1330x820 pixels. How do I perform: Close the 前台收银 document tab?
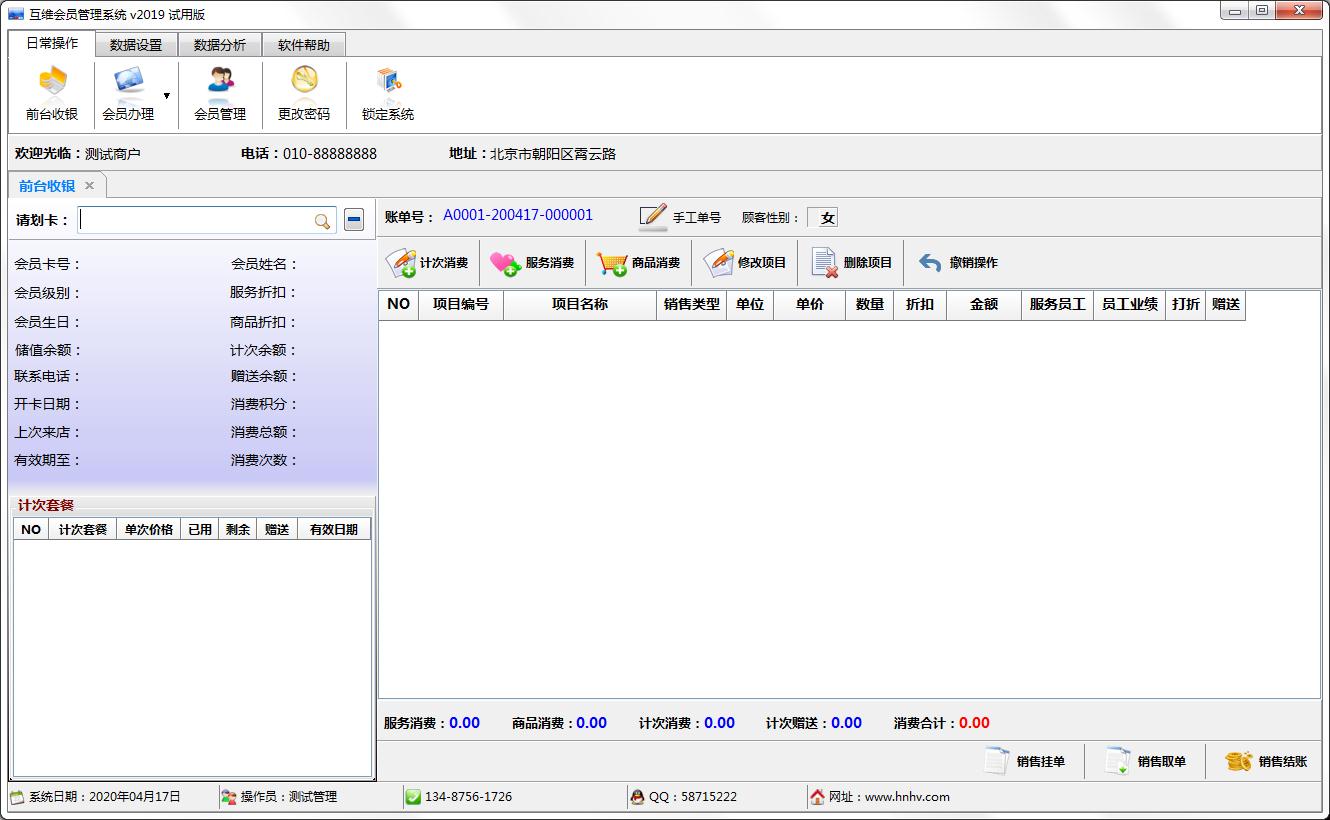(x=89, y=186)
